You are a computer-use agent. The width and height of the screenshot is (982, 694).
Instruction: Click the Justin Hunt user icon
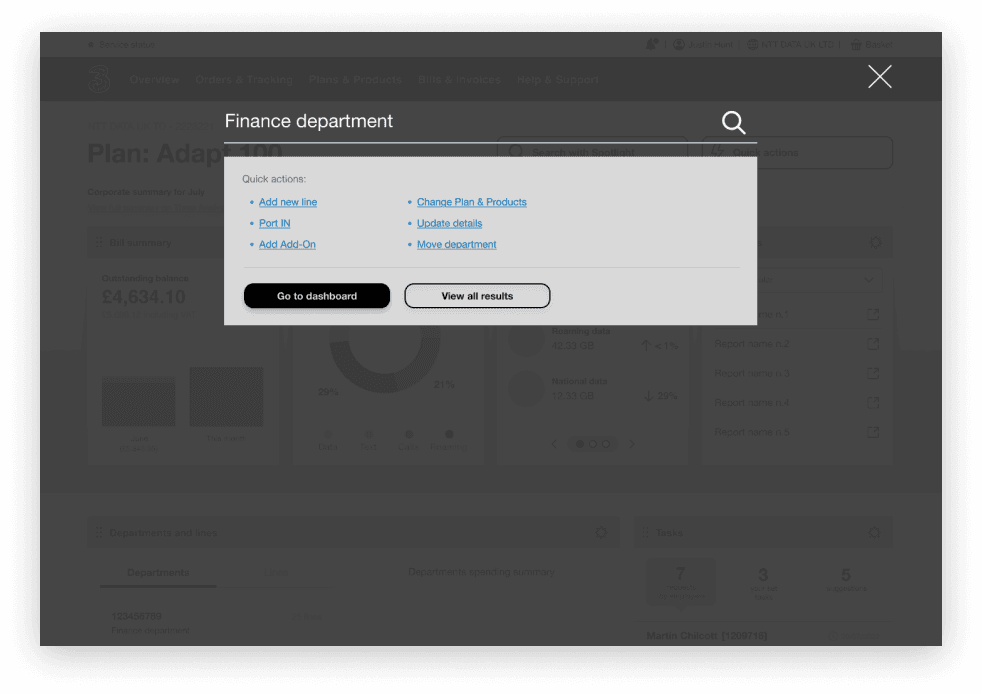679,44
